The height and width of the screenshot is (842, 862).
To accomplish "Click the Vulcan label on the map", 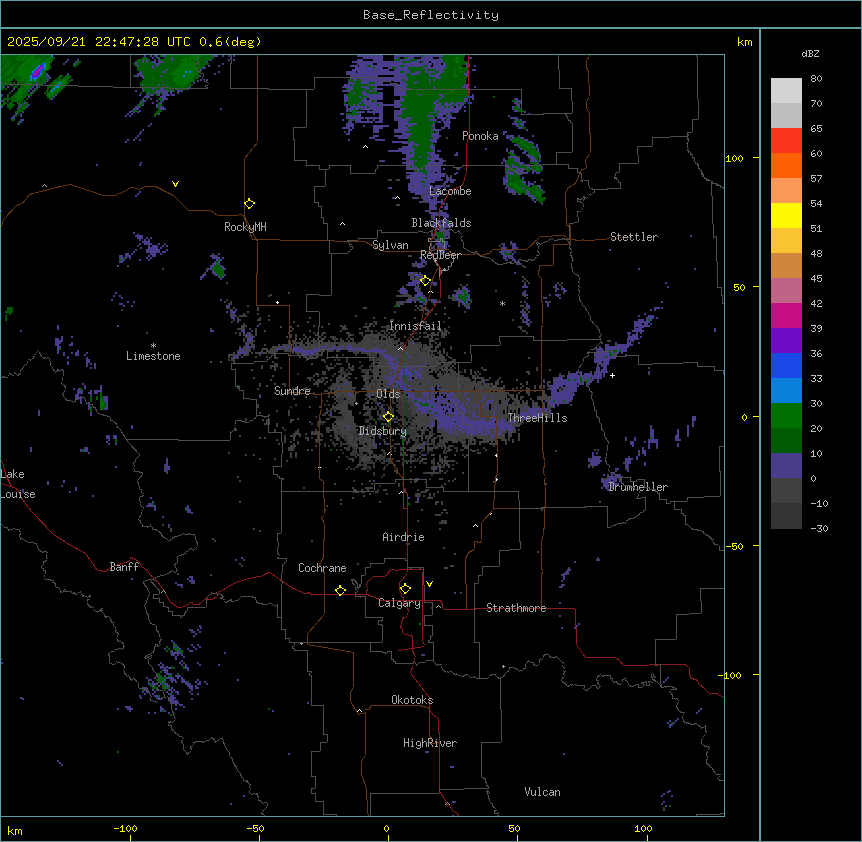I will pyautogui.click(x=542, y=792).
